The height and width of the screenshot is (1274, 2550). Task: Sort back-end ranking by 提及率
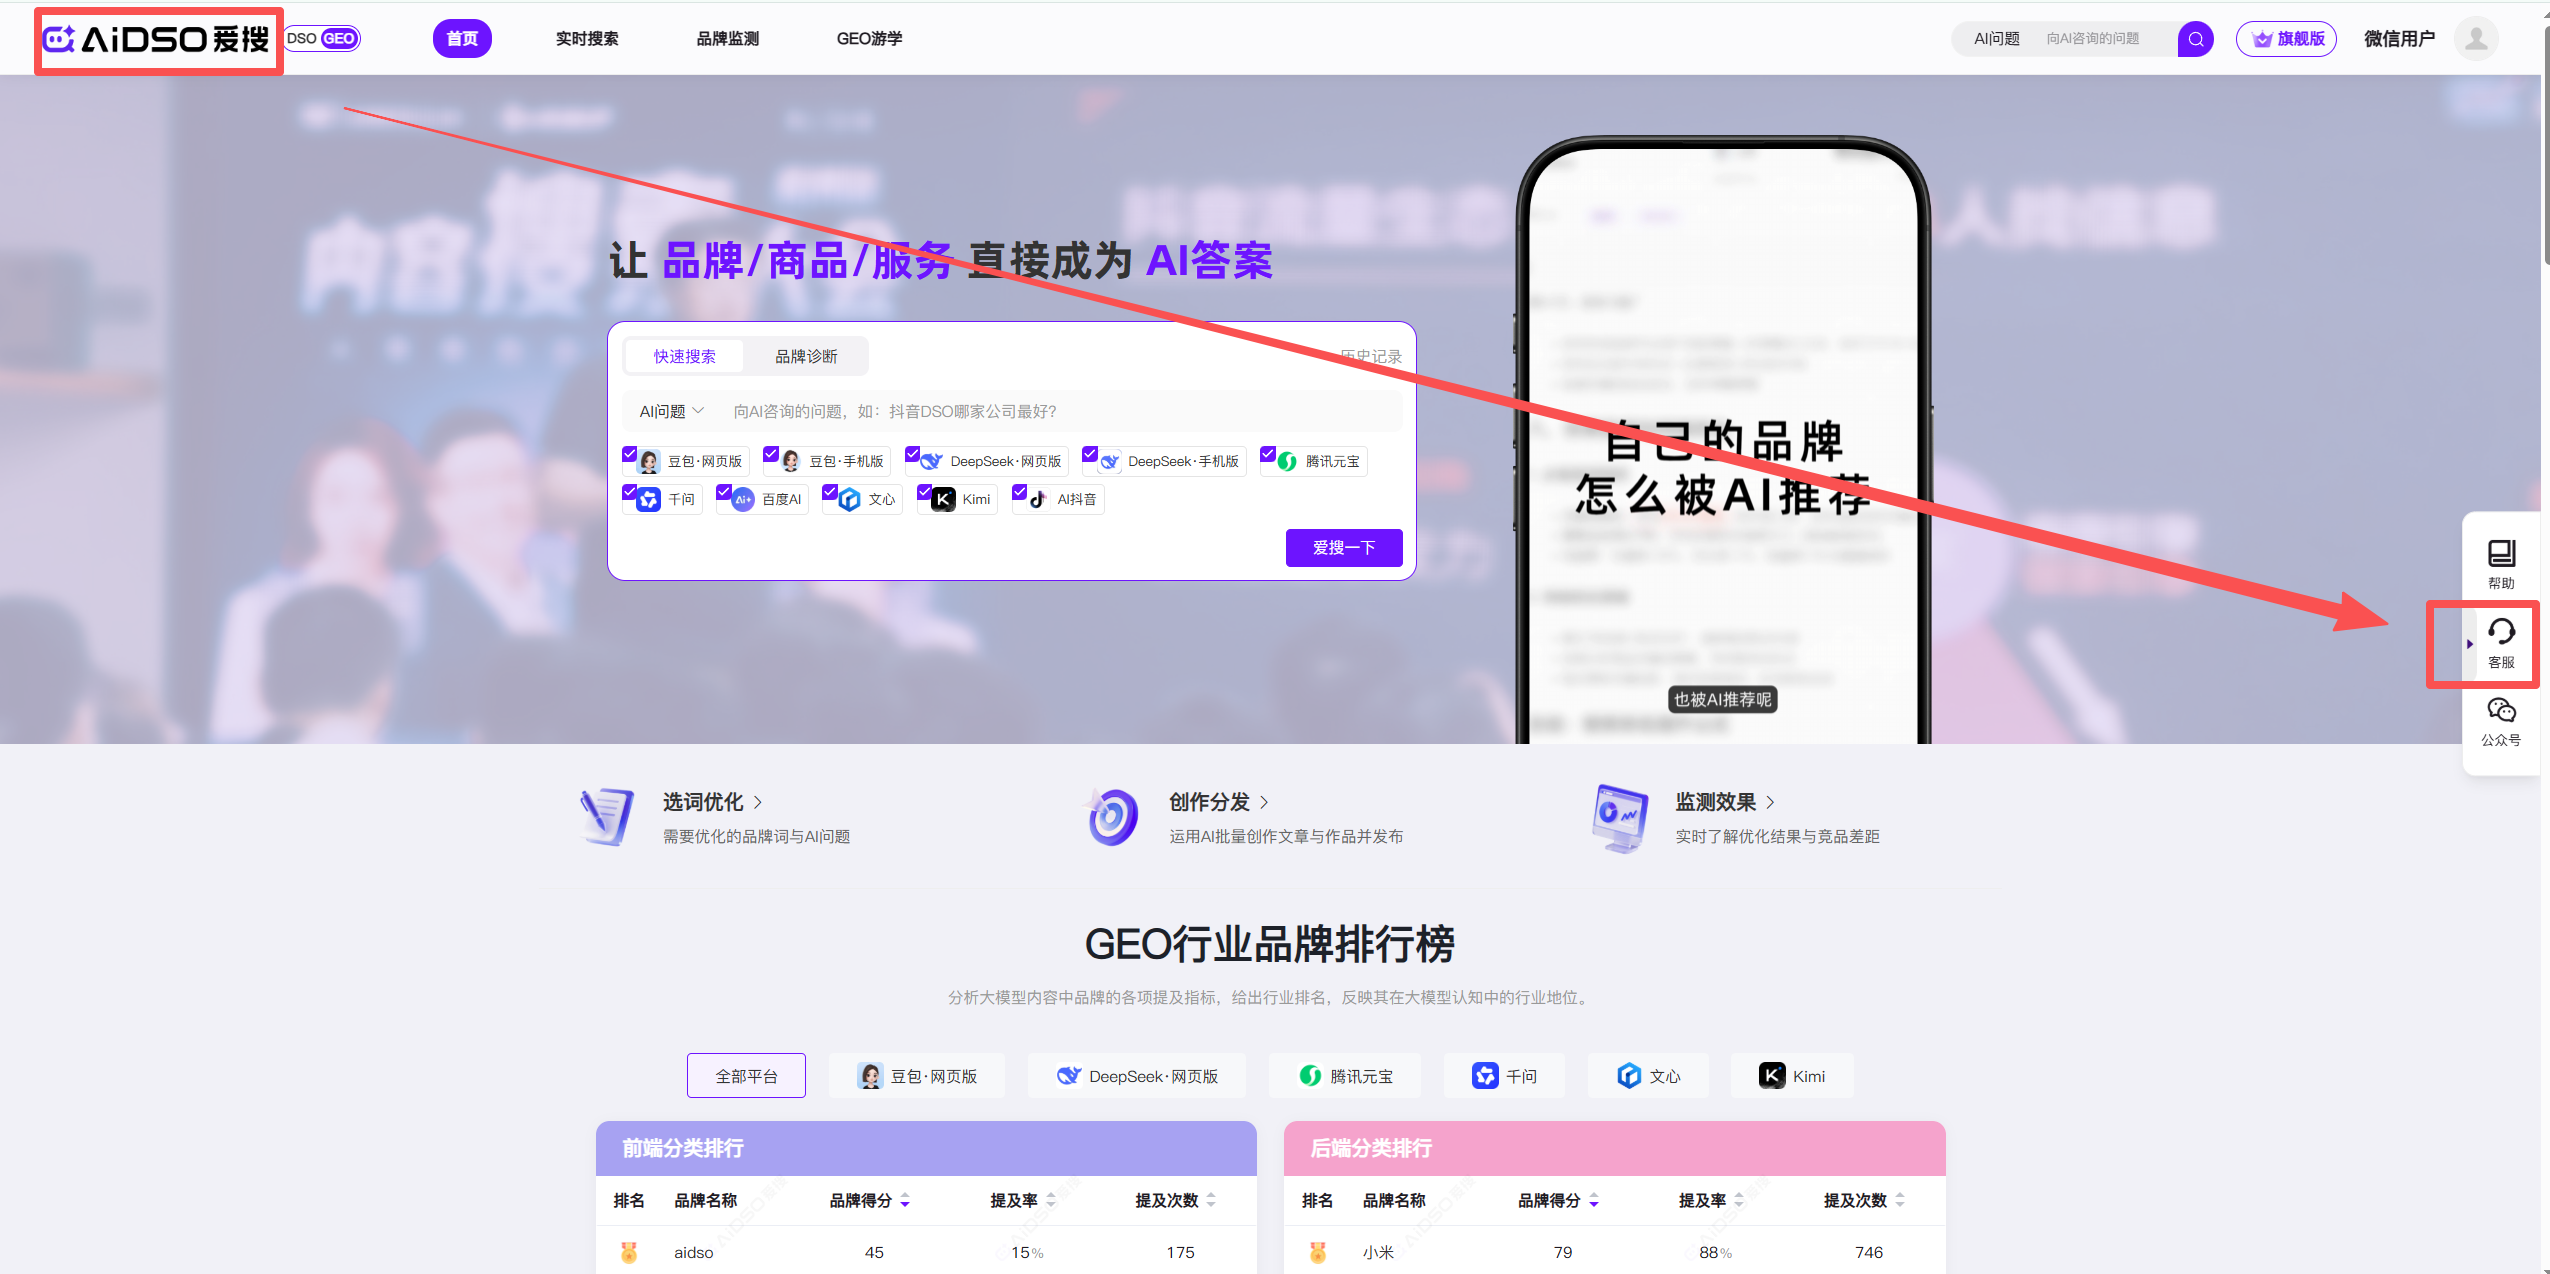[1739, 1200]
